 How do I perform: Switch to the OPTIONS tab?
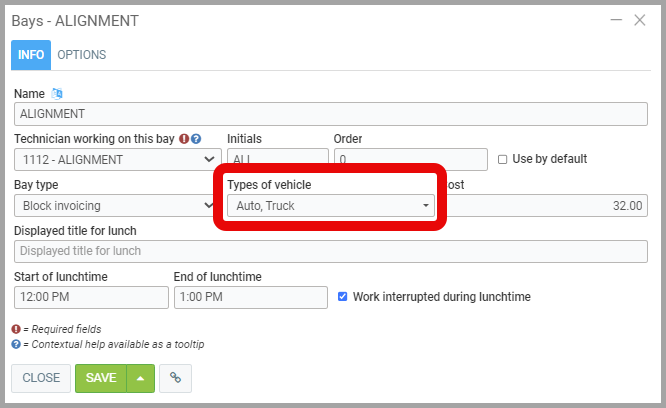coord(81,55)
